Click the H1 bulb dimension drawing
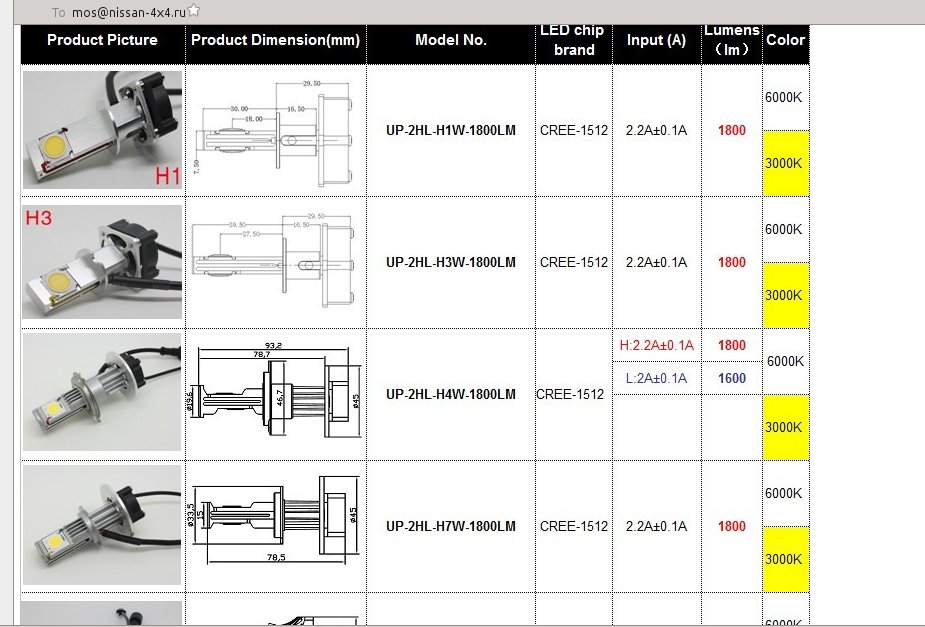The image size is (925, 627). 274,132
